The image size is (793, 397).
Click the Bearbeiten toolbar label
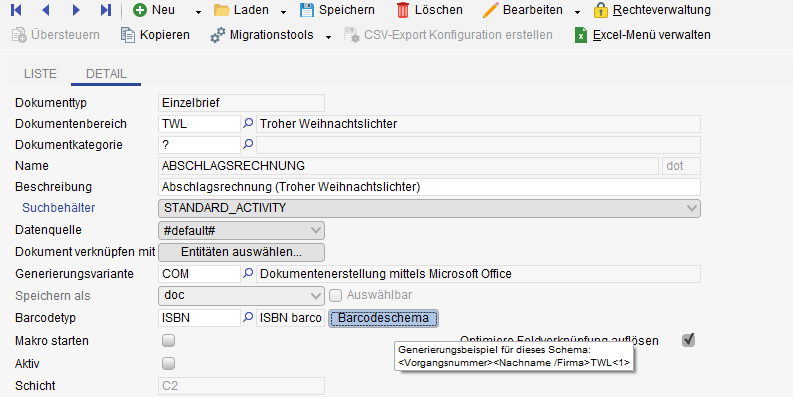[x=533, y=10]
